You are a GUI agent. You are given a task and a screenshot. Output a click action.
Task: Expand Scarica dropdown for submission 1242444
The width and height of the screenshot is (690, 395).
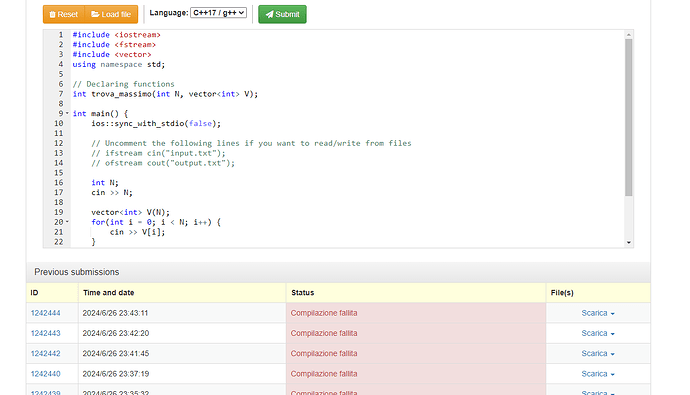(x=598, y=313)
